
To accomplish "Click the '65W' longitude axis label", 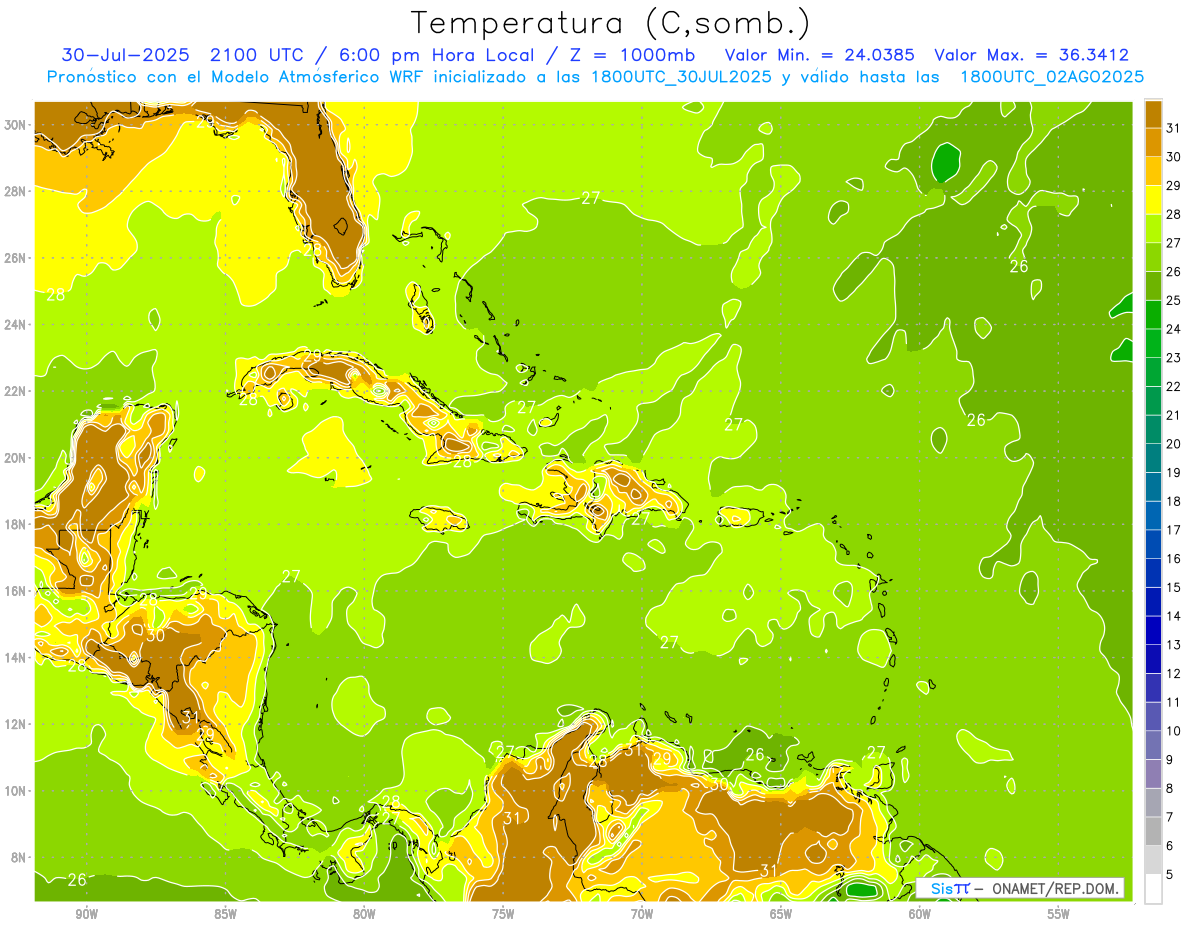I will [x=781, y=914].
